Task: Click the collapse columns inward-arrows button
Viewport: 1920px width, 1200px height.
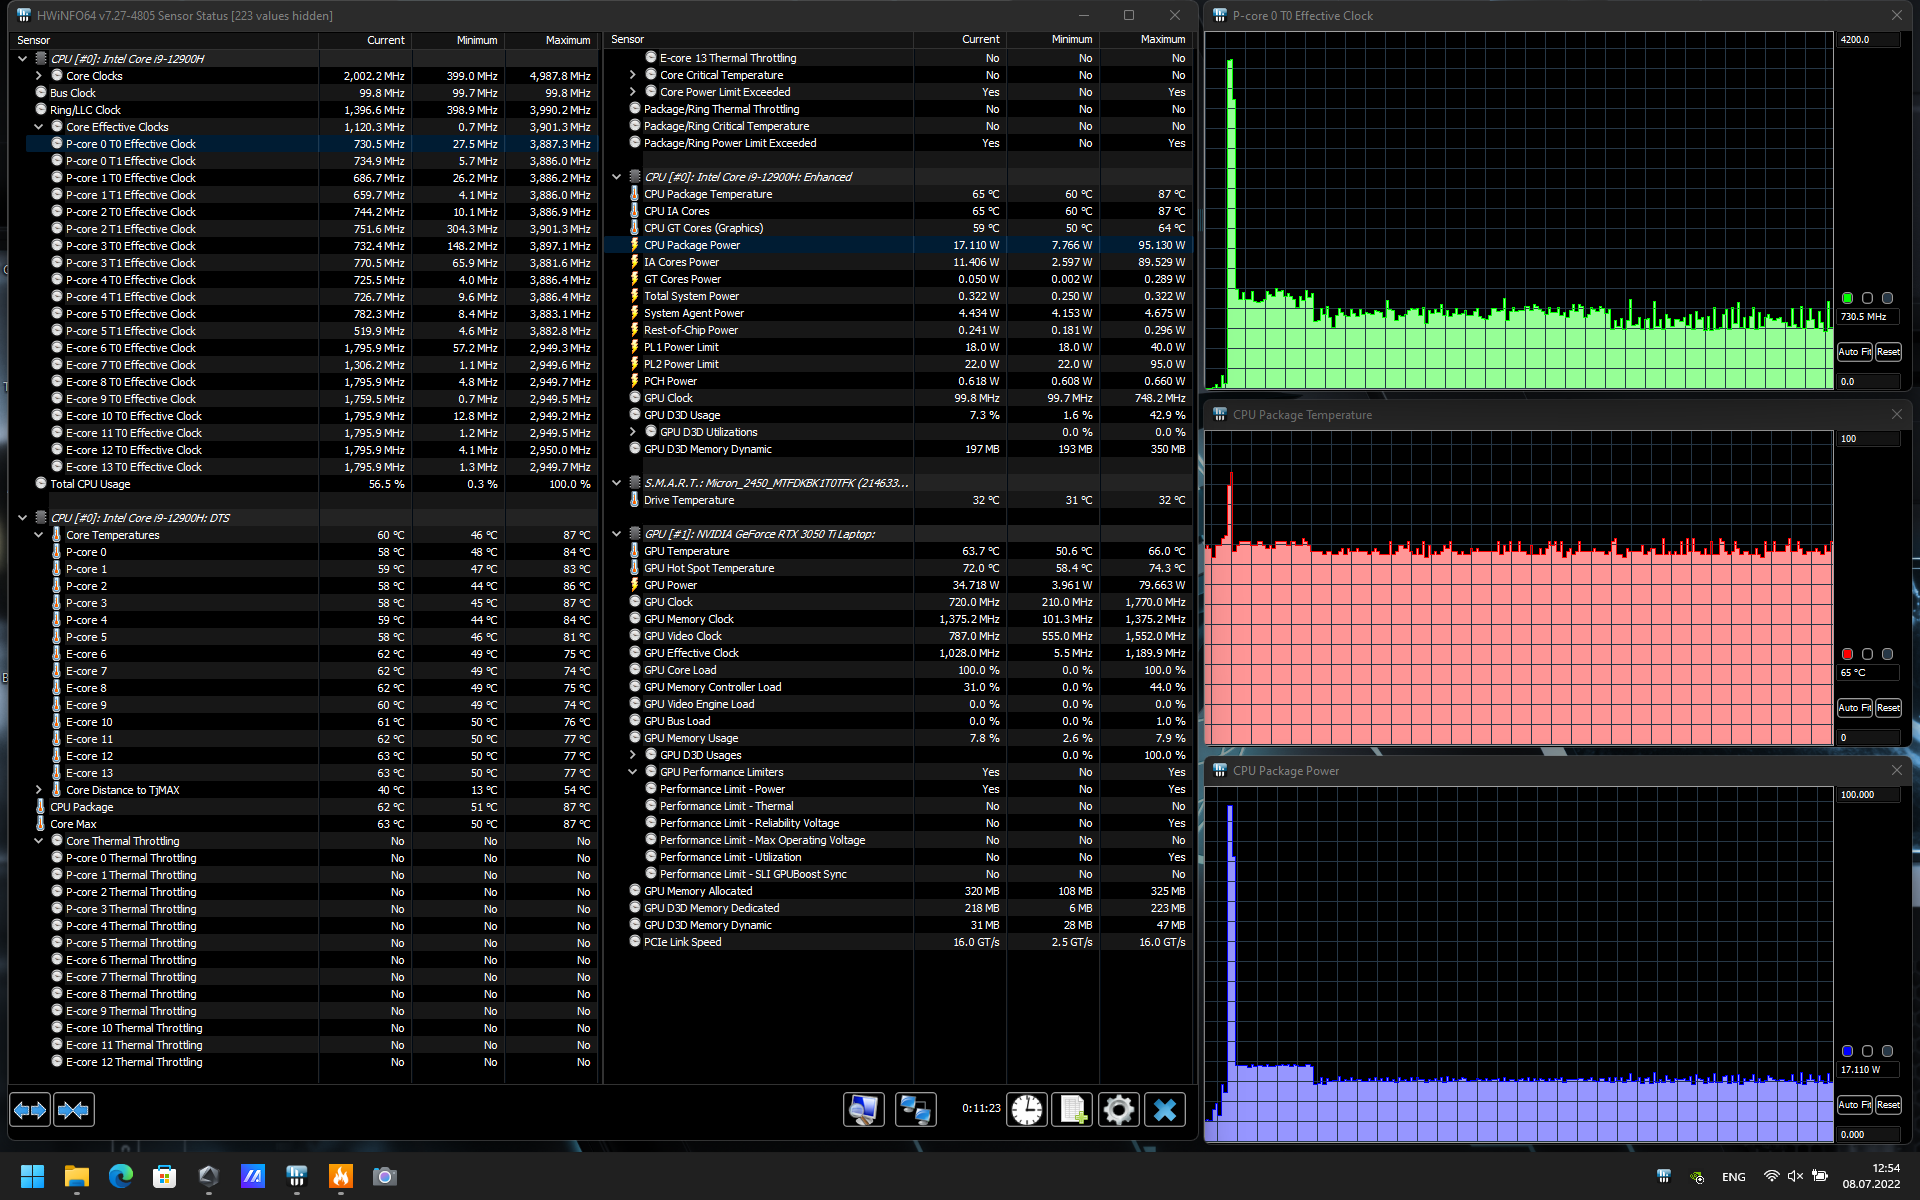Action: point(74,1110)
